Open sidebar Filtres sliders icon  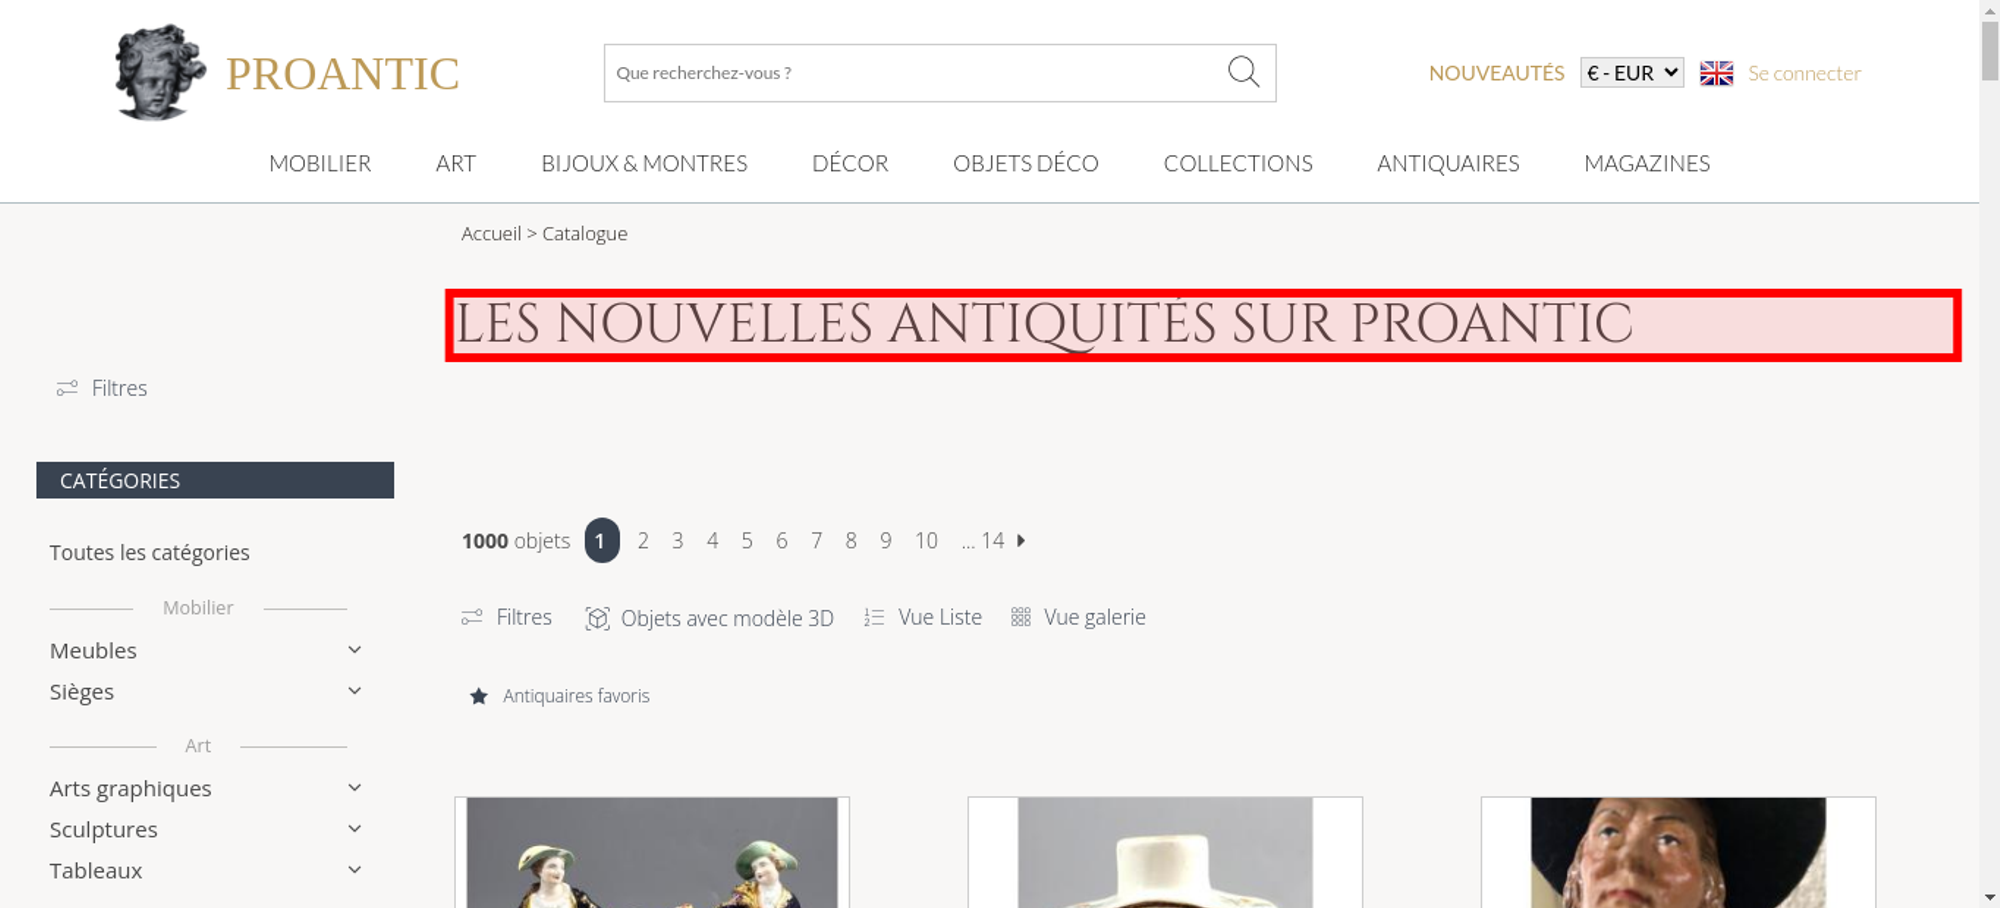click(x=67, y=388)
